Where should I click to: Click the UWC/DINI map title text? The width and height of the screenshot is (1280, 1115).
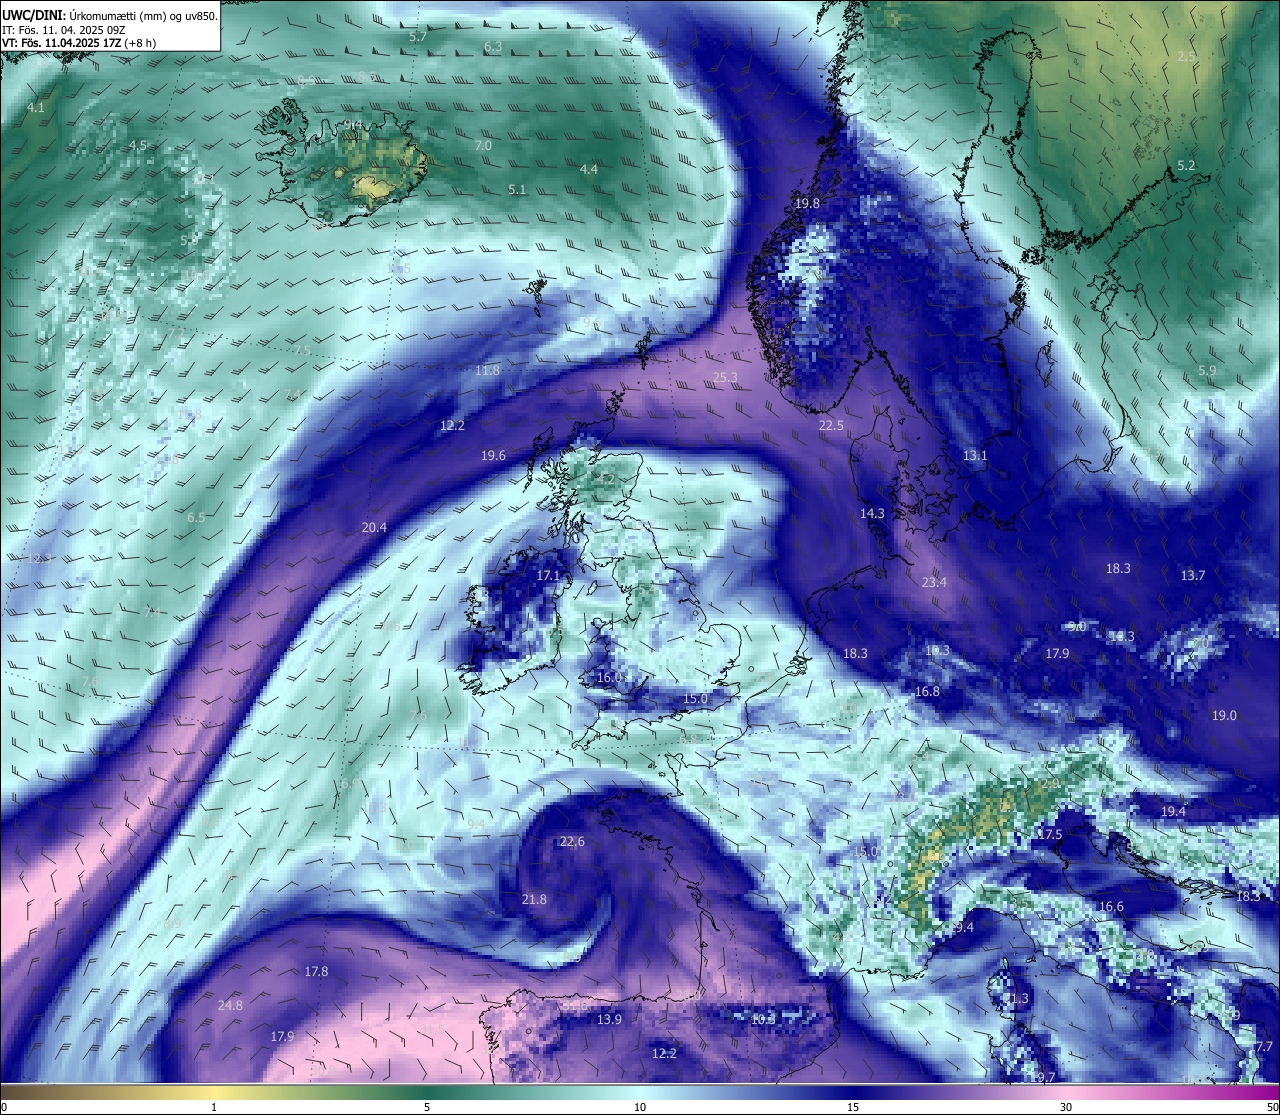coord(109,14)
